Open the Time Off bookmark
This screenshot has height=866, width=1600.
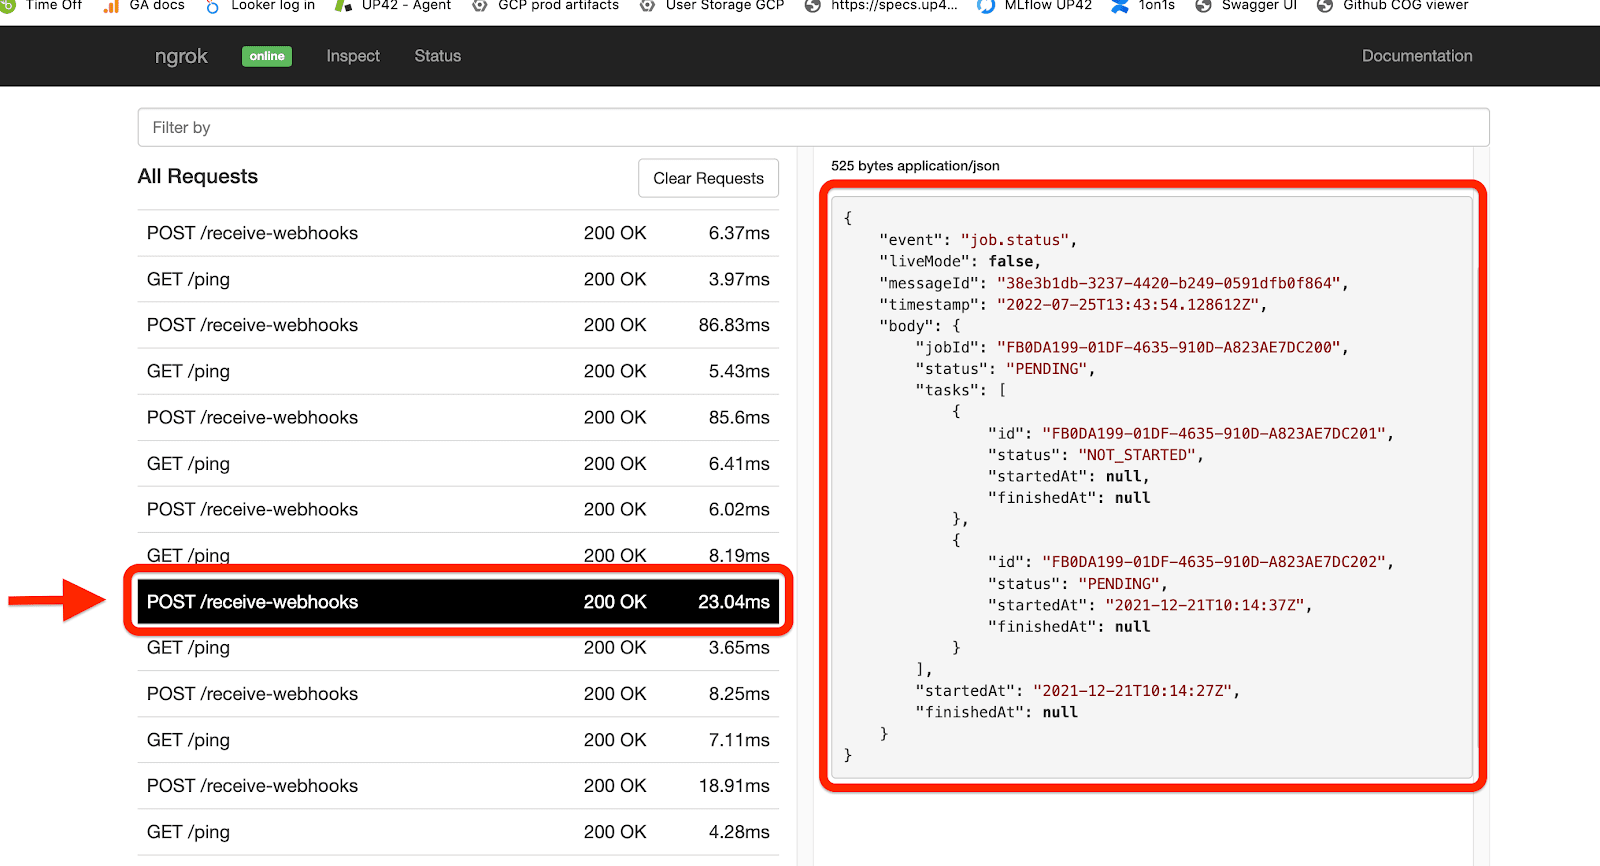click(42, 5)
